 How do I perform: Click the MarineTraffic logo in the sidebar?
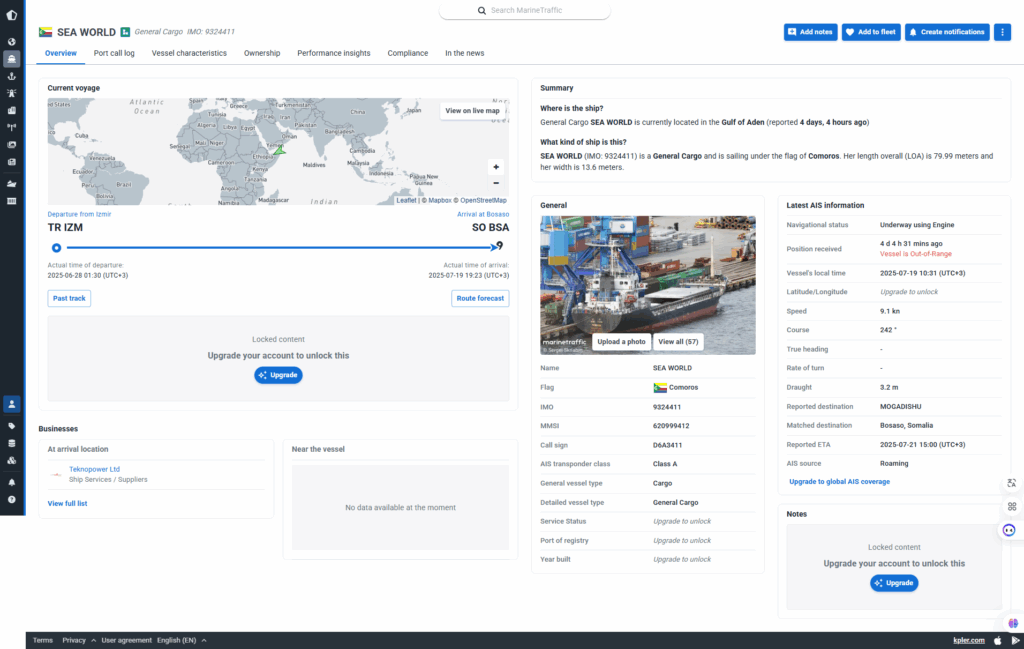pos(12,15)
